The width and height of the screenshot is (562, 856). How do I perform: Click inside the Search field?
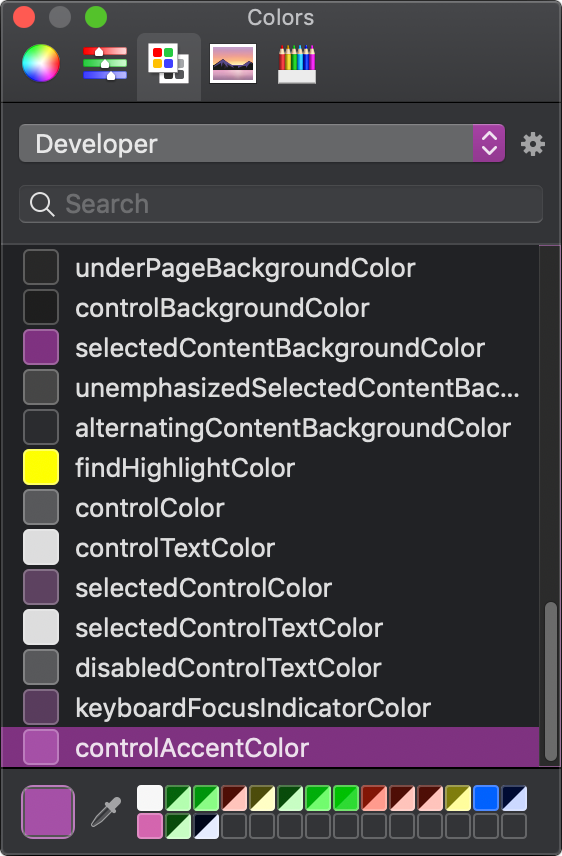281,204
